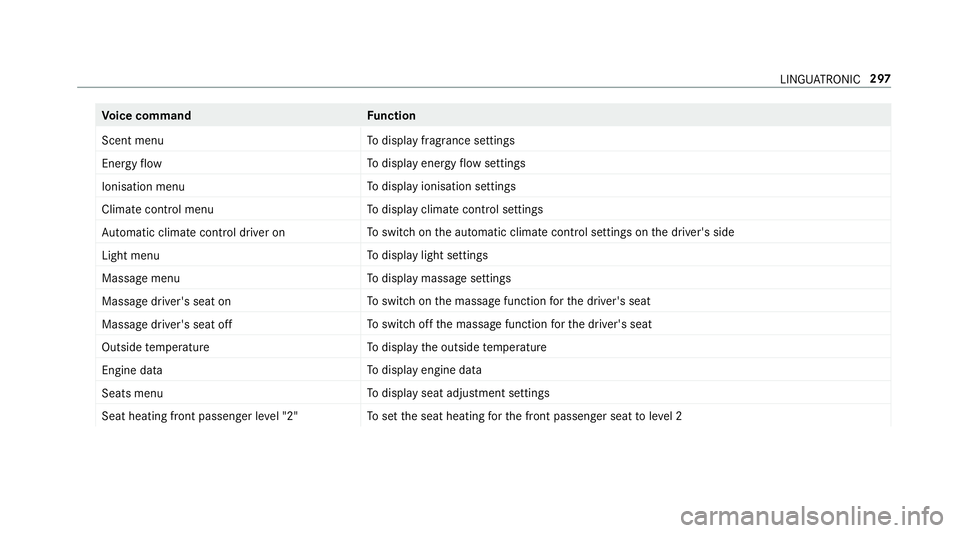
Task: Select the "Outside temperature" voice command
Action: pos(156,348)
